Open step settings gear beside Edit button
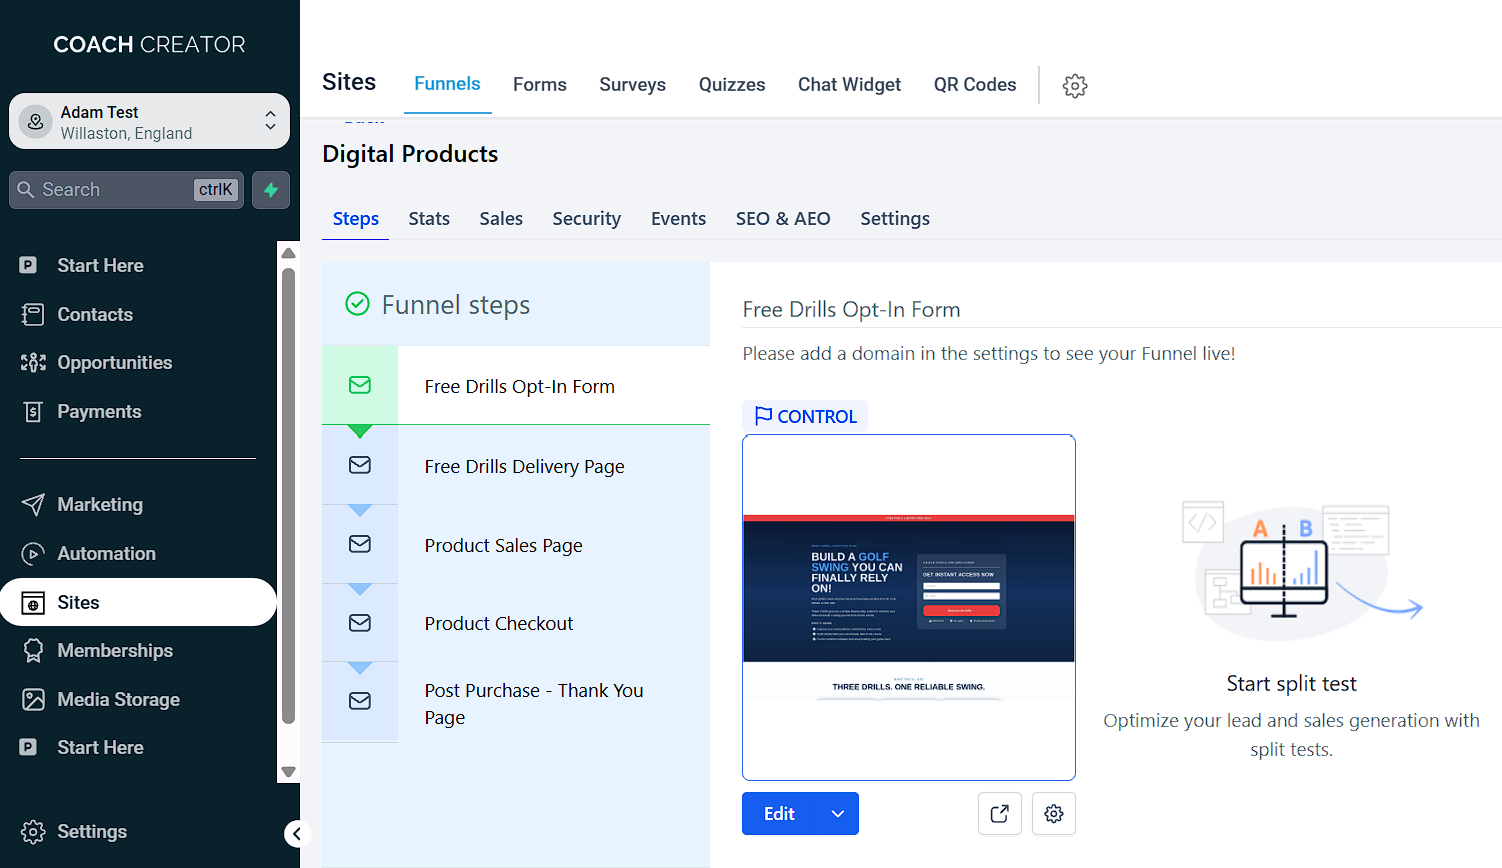The width and height of the screenshot is (1502, 868). [x=1054, y=814]
